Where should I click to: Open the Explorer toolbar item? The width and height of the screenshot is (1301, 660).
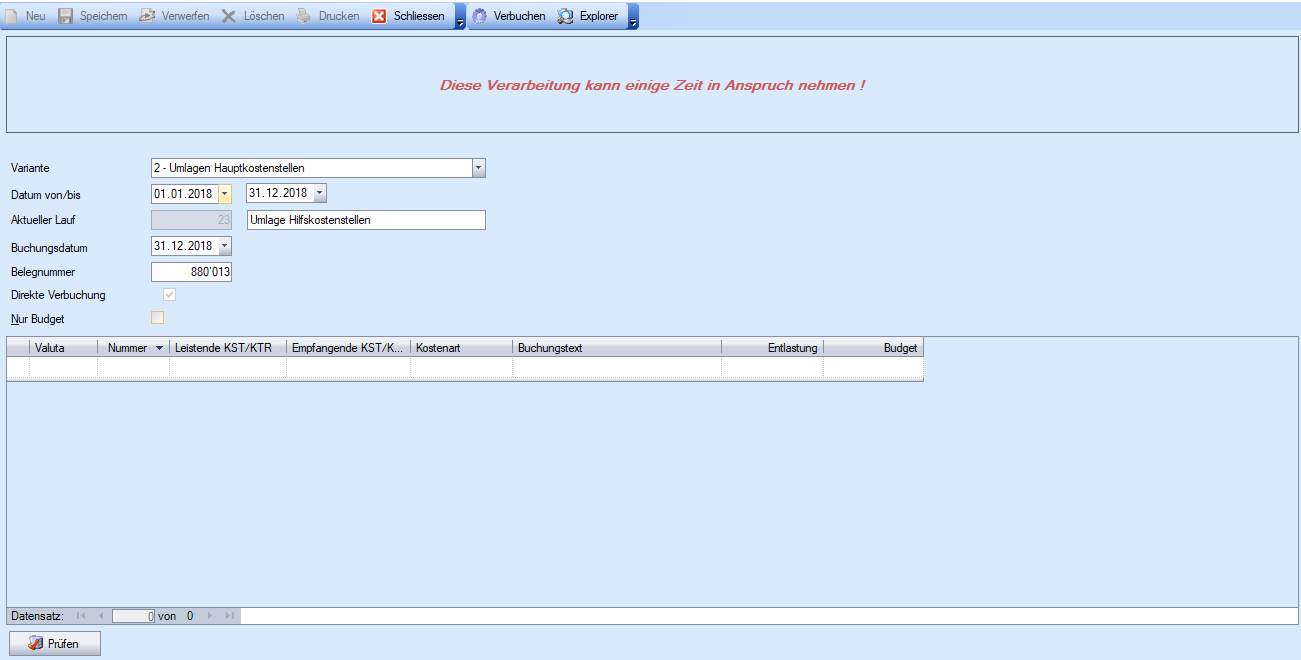[588, 16]
